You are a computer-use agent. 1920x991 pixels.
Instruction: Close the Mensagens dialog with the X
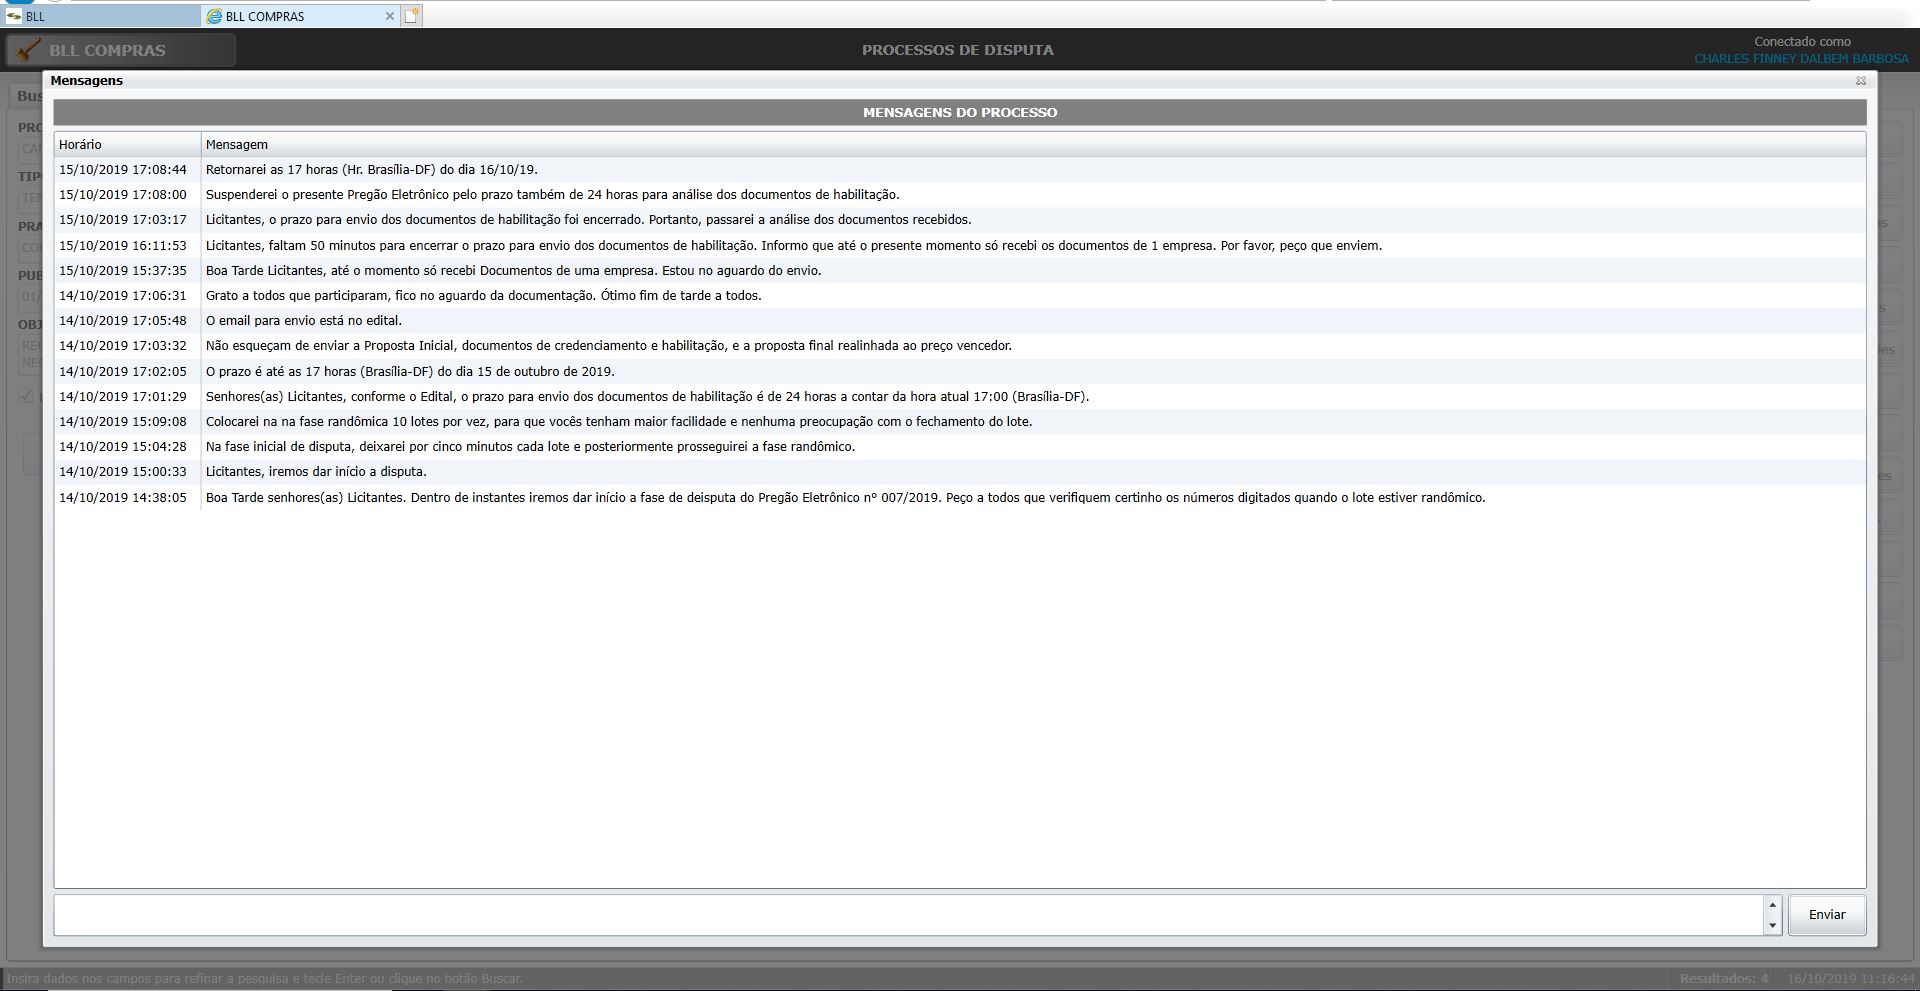pos(1860,81)
